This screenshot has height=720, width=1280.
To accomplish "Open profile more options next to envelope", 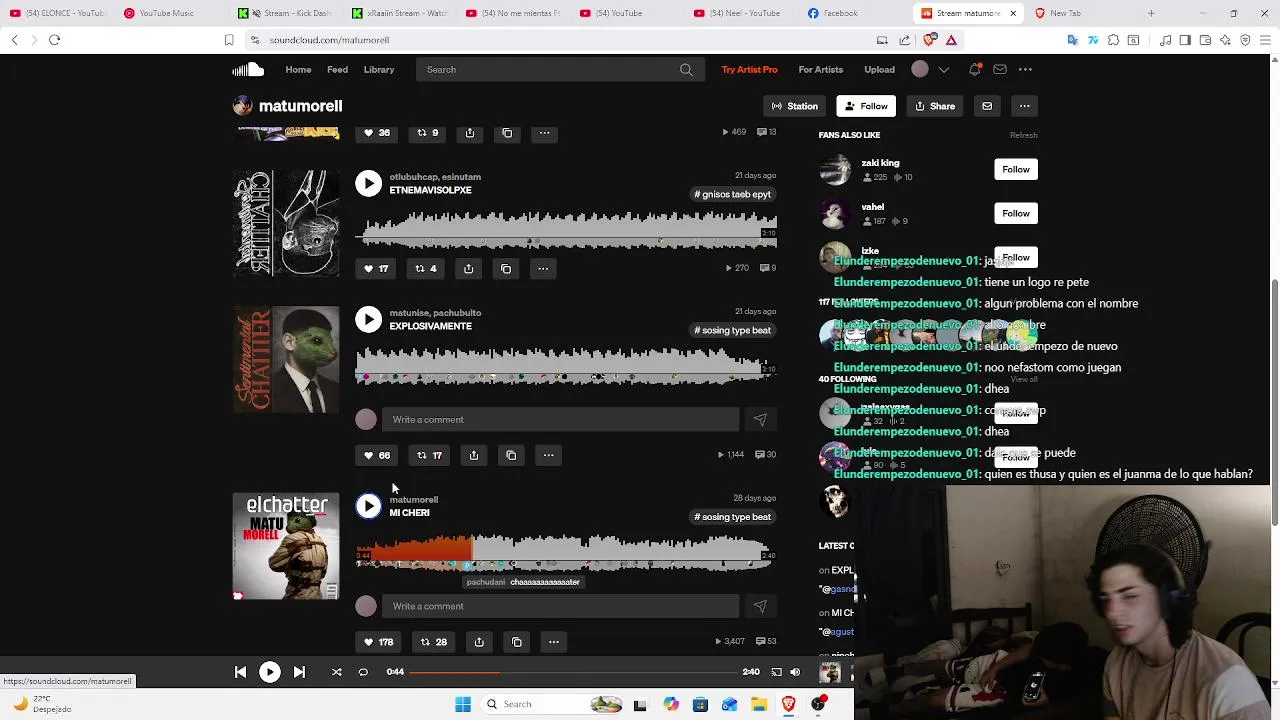I will [1024, 106].
